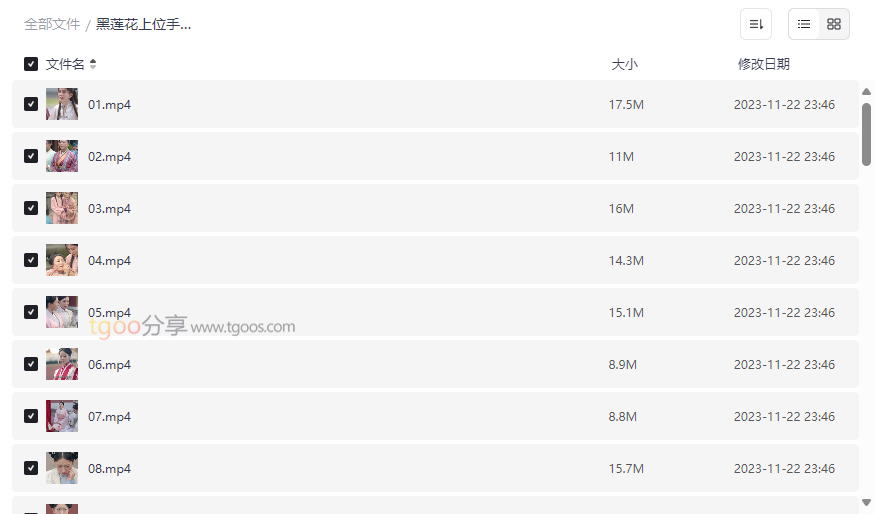Switch to grid view layout
874x514 pixels.
point(834,24)
